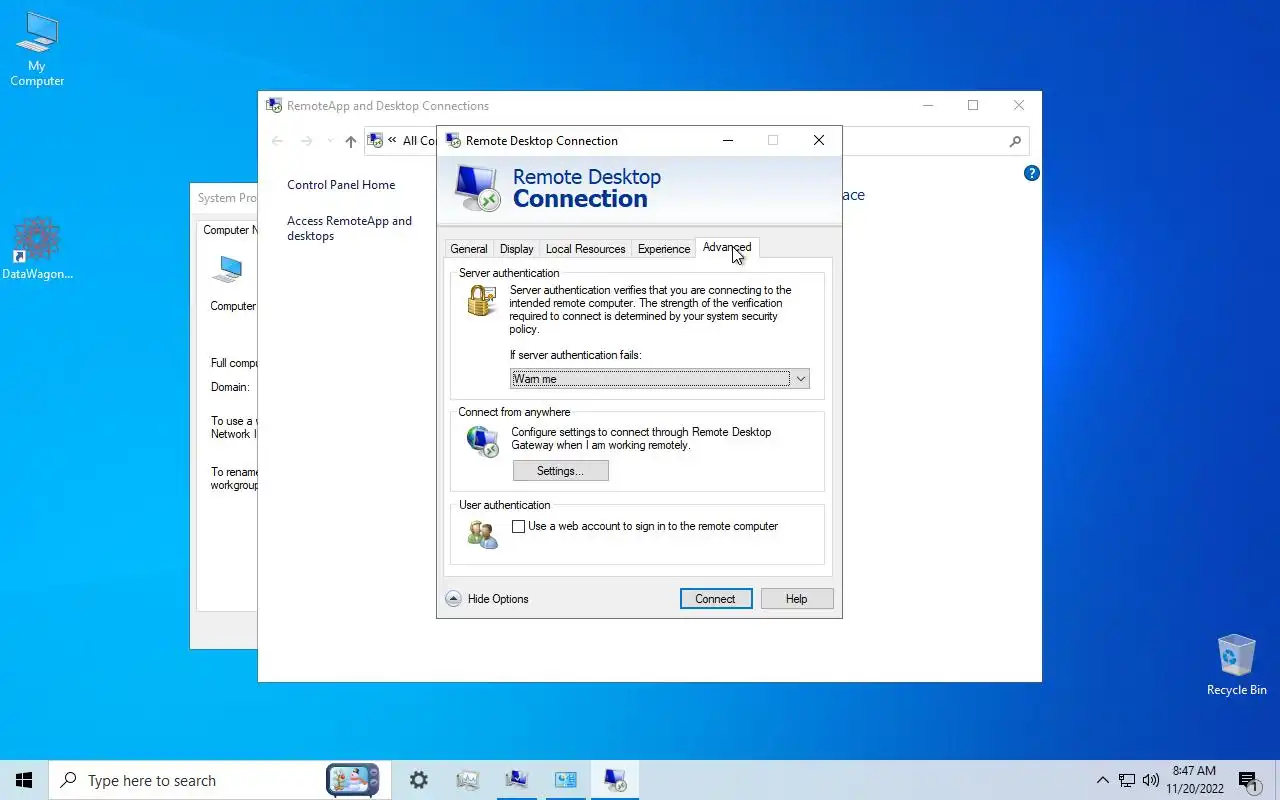This screenshot has width=1280, height=800.
Task: Click the snowman search highlight icon
Action: click(x=353, y=780)
